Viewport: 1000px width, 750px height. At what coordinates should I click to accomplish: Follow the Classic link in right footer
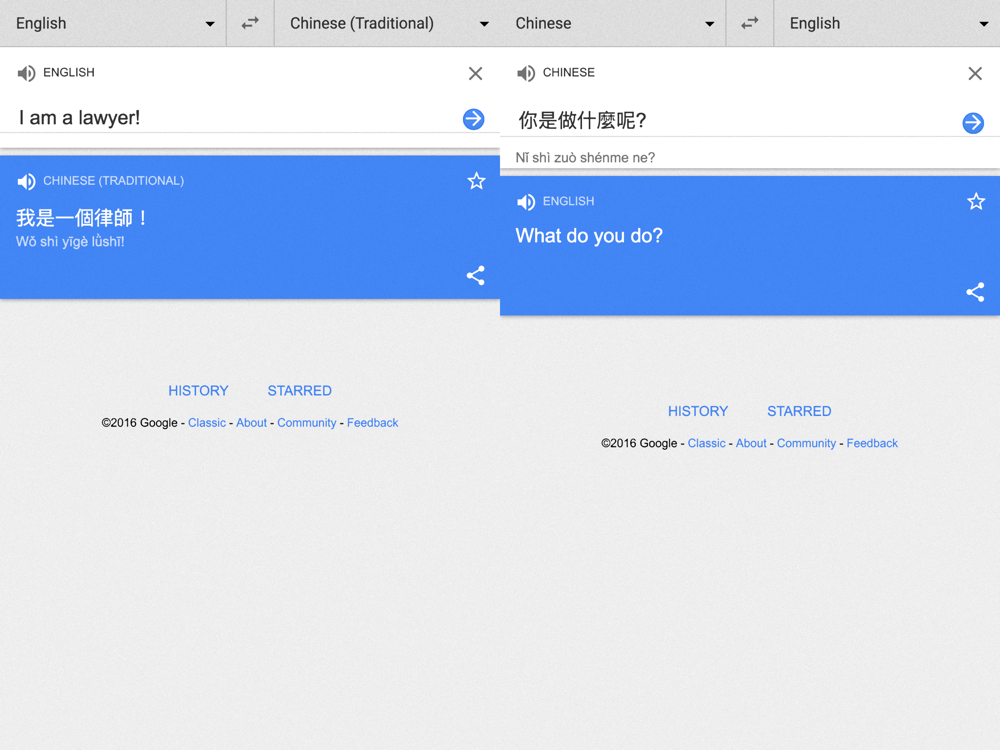click(x=706, y=443)
